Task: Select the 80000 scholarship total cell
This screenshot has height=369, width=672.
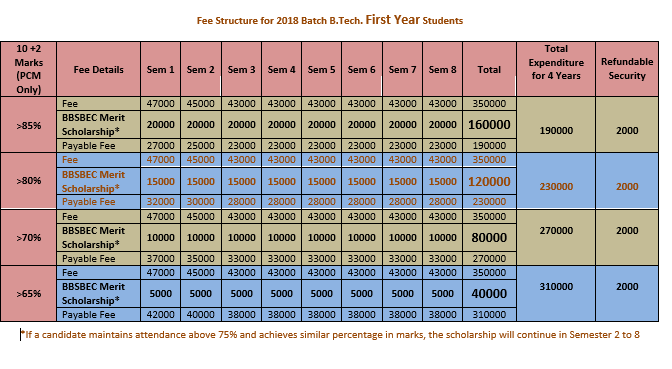Action: click(489, 237)
